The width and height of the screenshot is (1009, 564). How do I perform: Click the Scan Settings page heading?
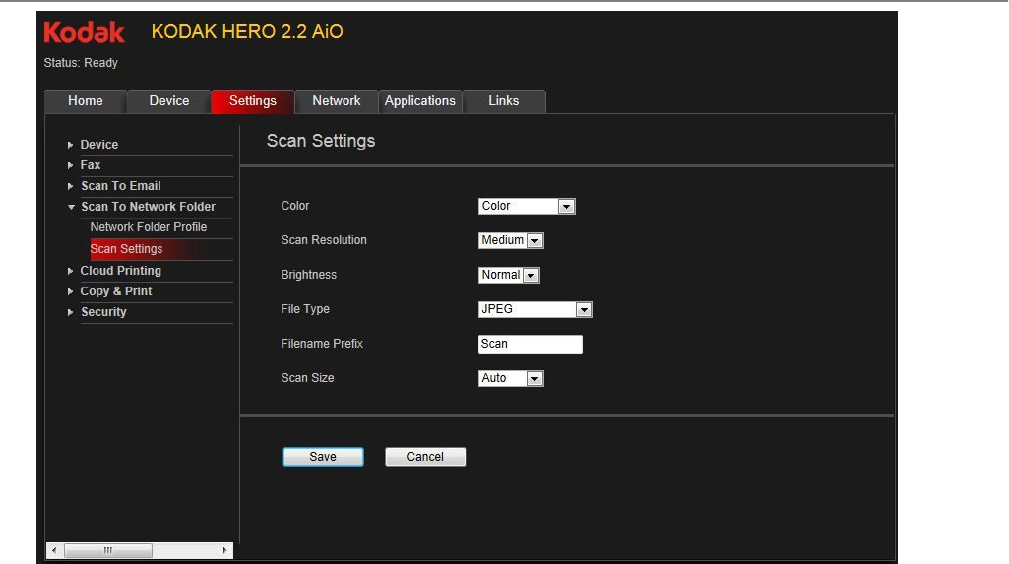320,141
